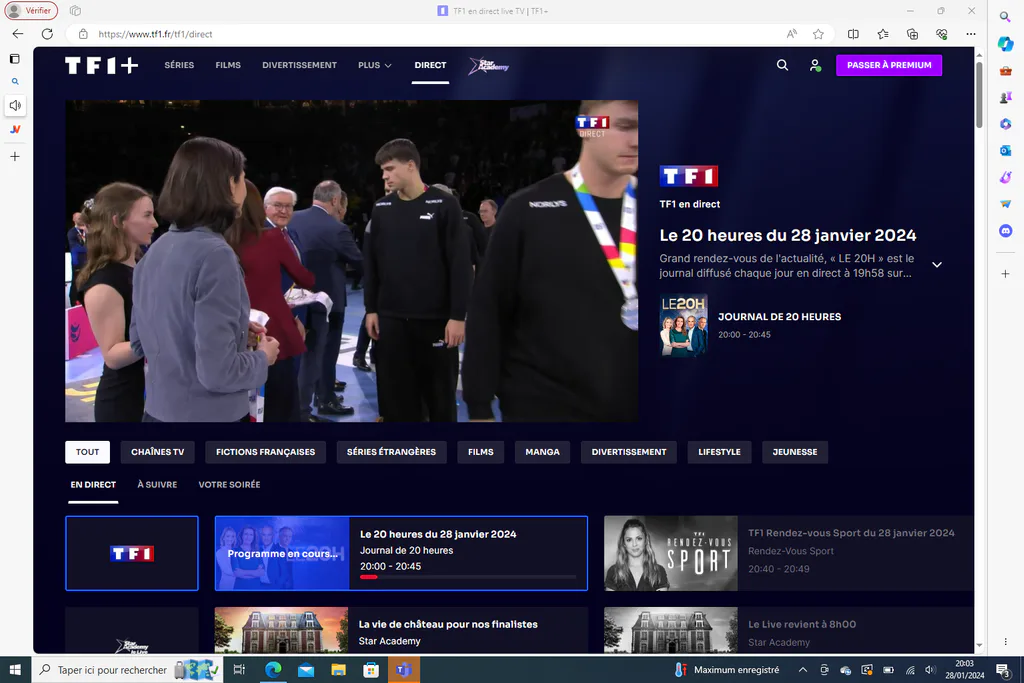The width and height of the screenshot is (1024, 683).
Task: Open Outlook icon in Edge sidebar
Action: pyautogui.click(x=1006, y=151)
